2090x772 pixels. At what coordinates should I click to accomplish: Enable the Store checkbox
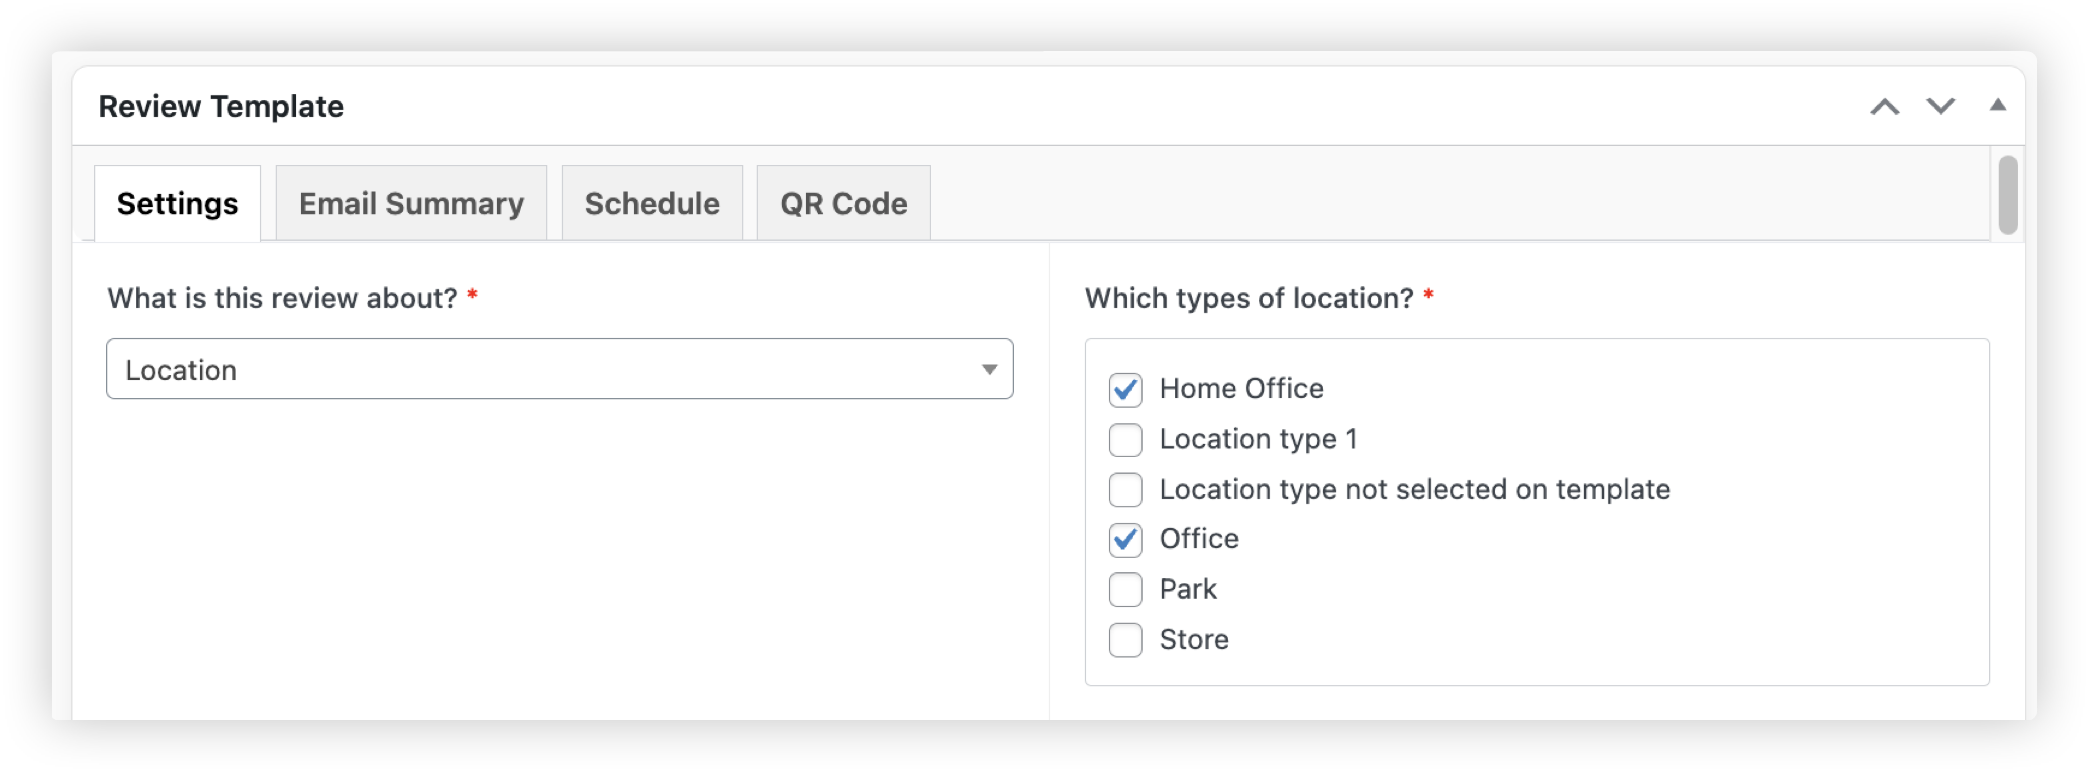point(1125,640)
